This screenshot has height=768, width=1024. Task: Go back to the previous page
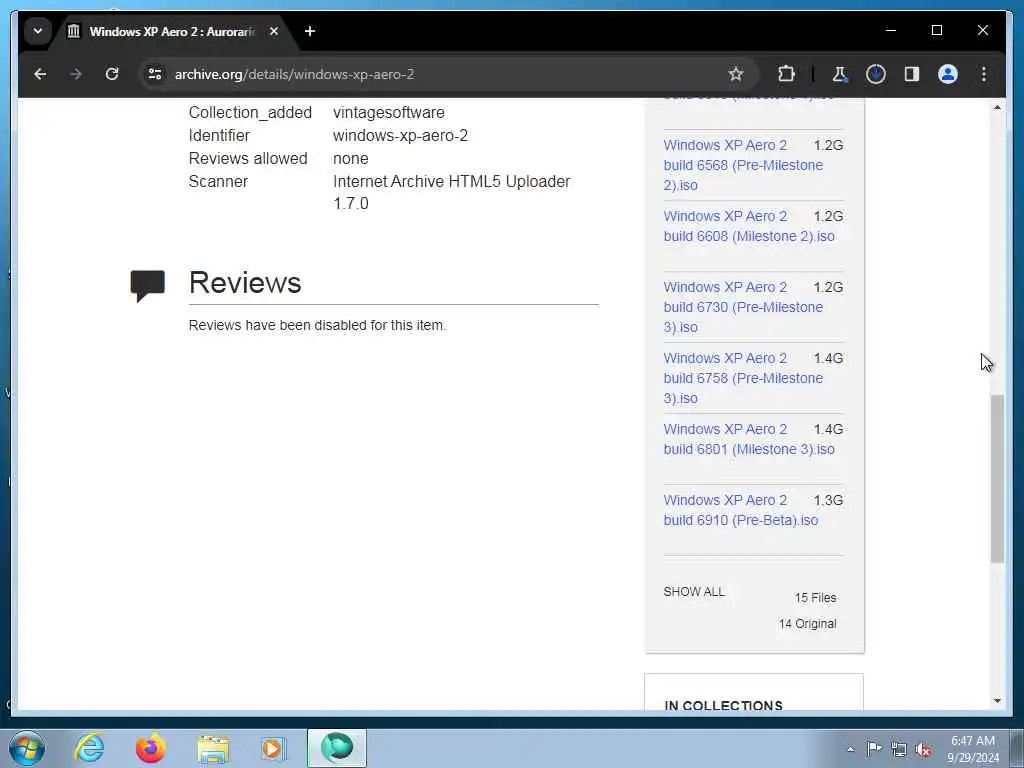pyautogui.click(x=40, y=74)
